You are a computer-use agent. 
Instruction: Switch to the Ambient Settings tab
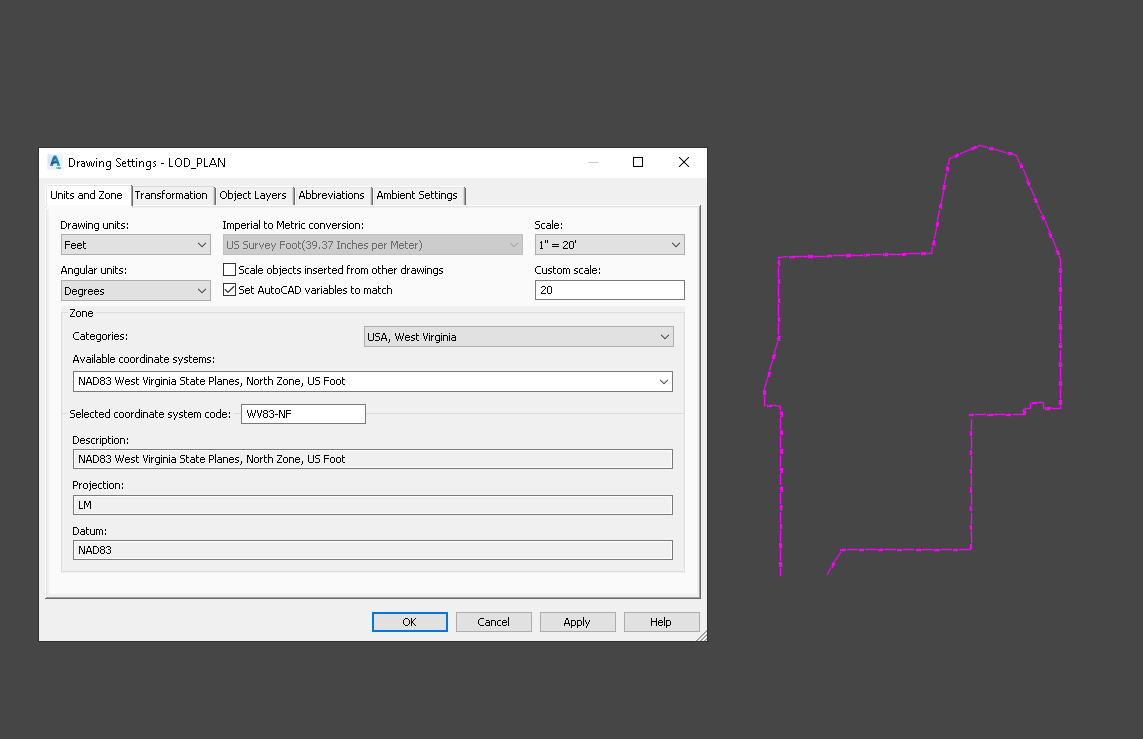[417, 195]
